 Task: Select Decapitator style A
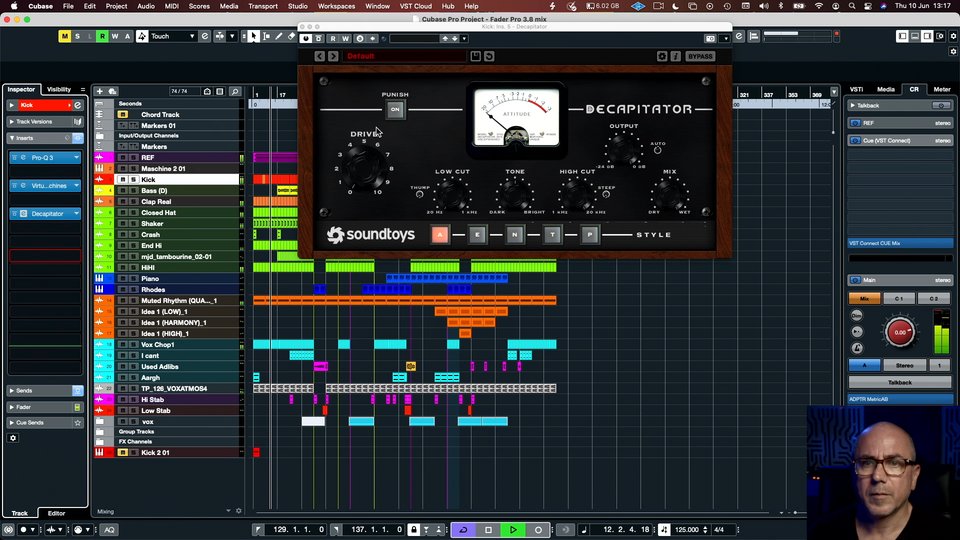pyautogui.click(x=440, y=234)
